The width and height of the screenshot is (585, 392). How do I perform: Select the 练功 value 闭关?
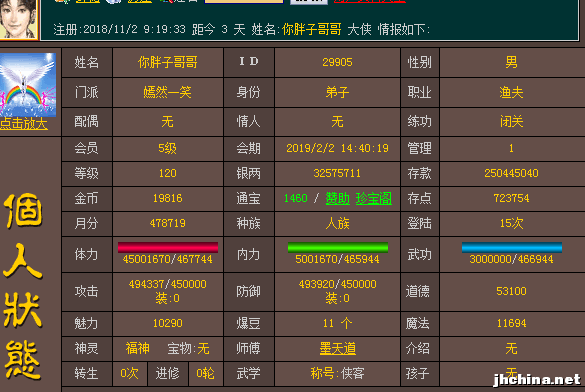512,122
